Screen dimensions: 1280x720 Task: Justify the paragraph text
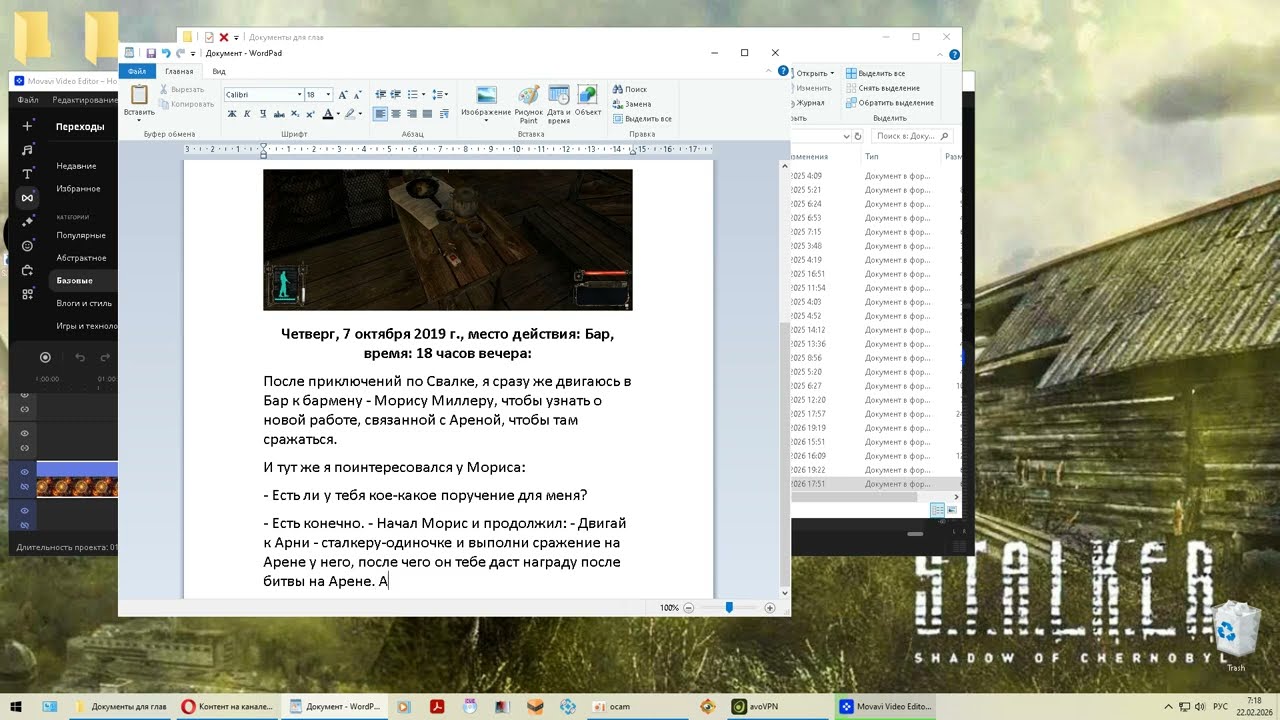427,114
